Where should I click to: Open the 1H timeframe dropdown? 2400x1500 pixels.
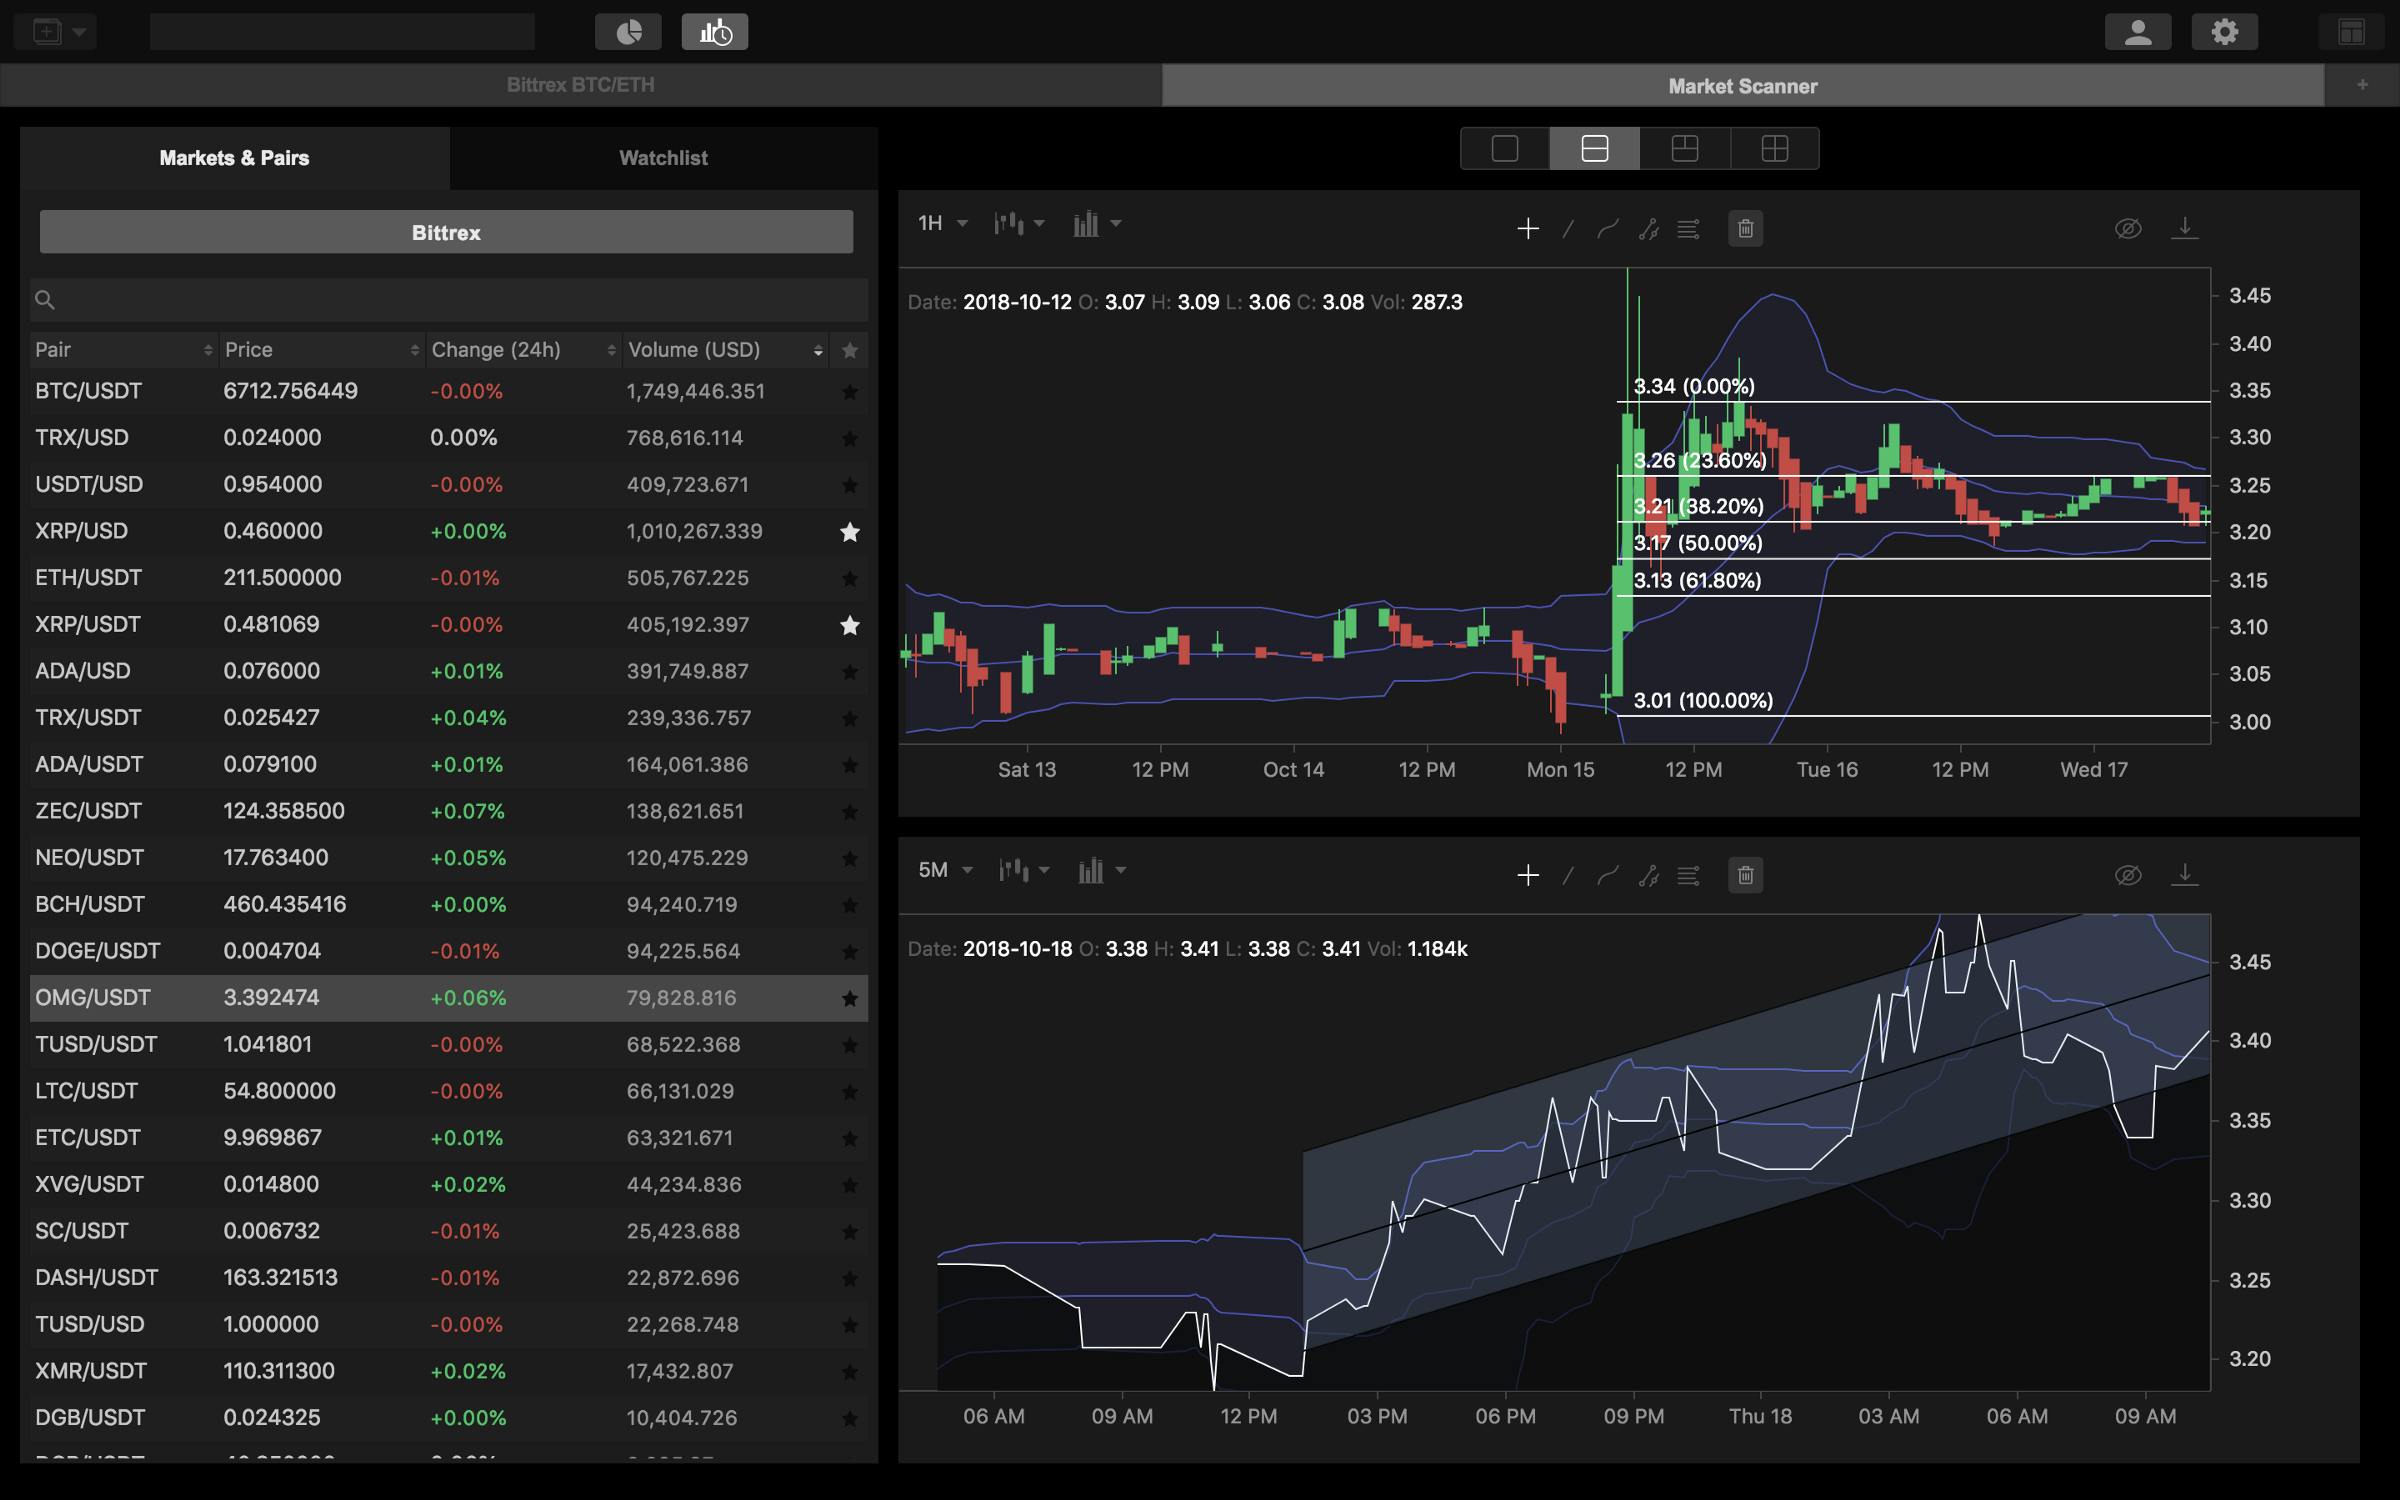click(x=941, y=224)
